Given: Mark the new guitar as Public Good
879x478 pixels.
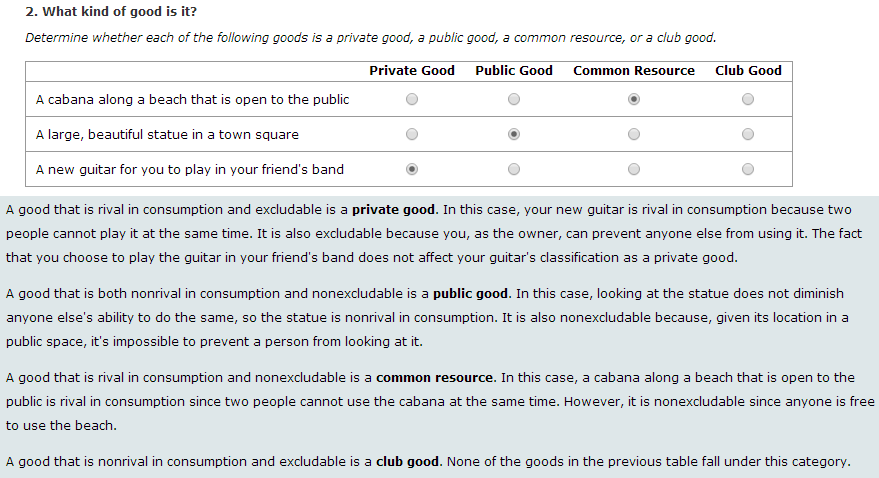Looking at the screenshot, I should click(x=514, y=169).
